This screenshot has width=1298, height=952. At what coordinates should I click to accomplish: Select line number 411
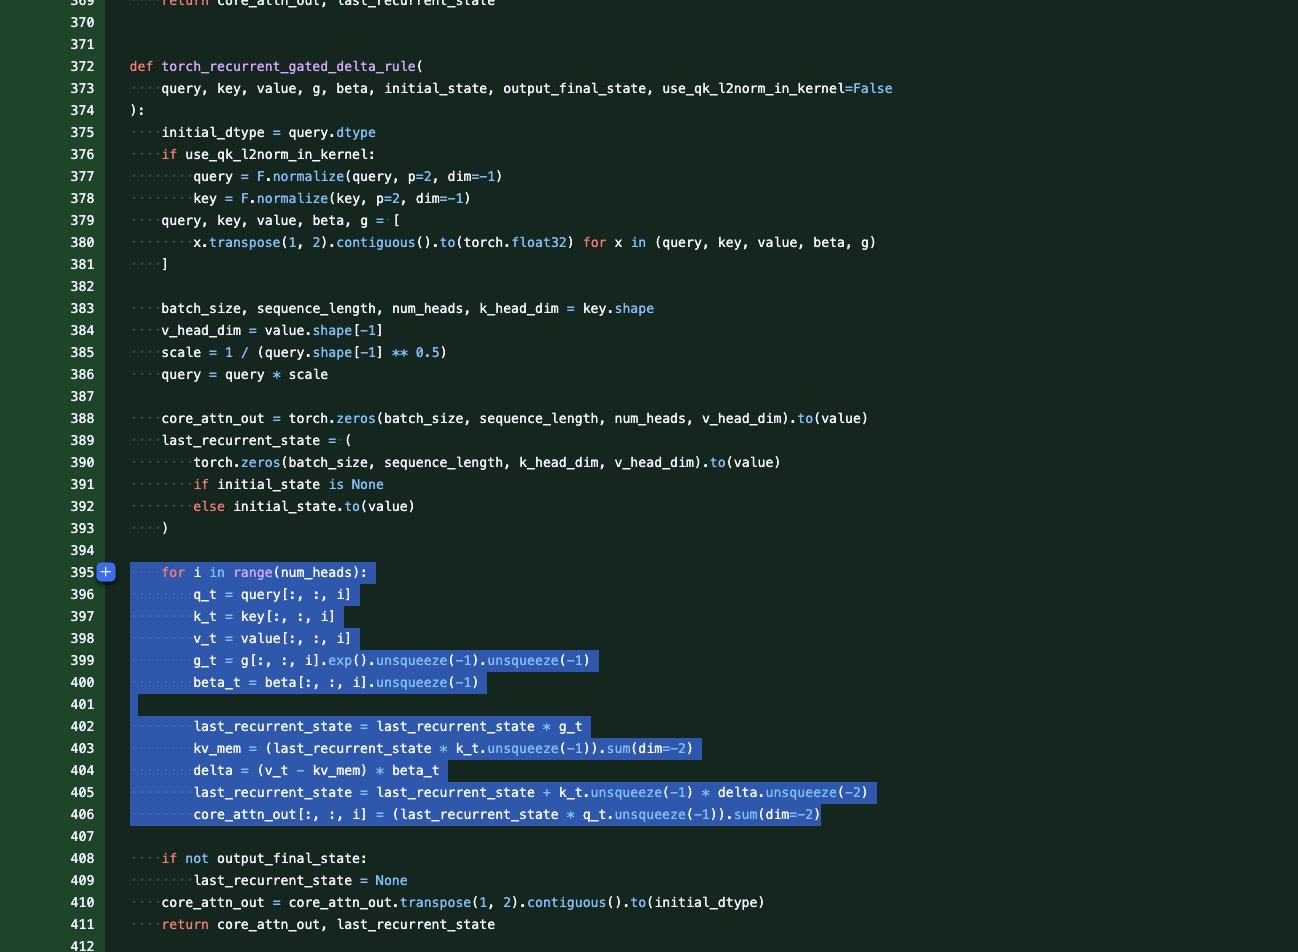pos(82,924)
